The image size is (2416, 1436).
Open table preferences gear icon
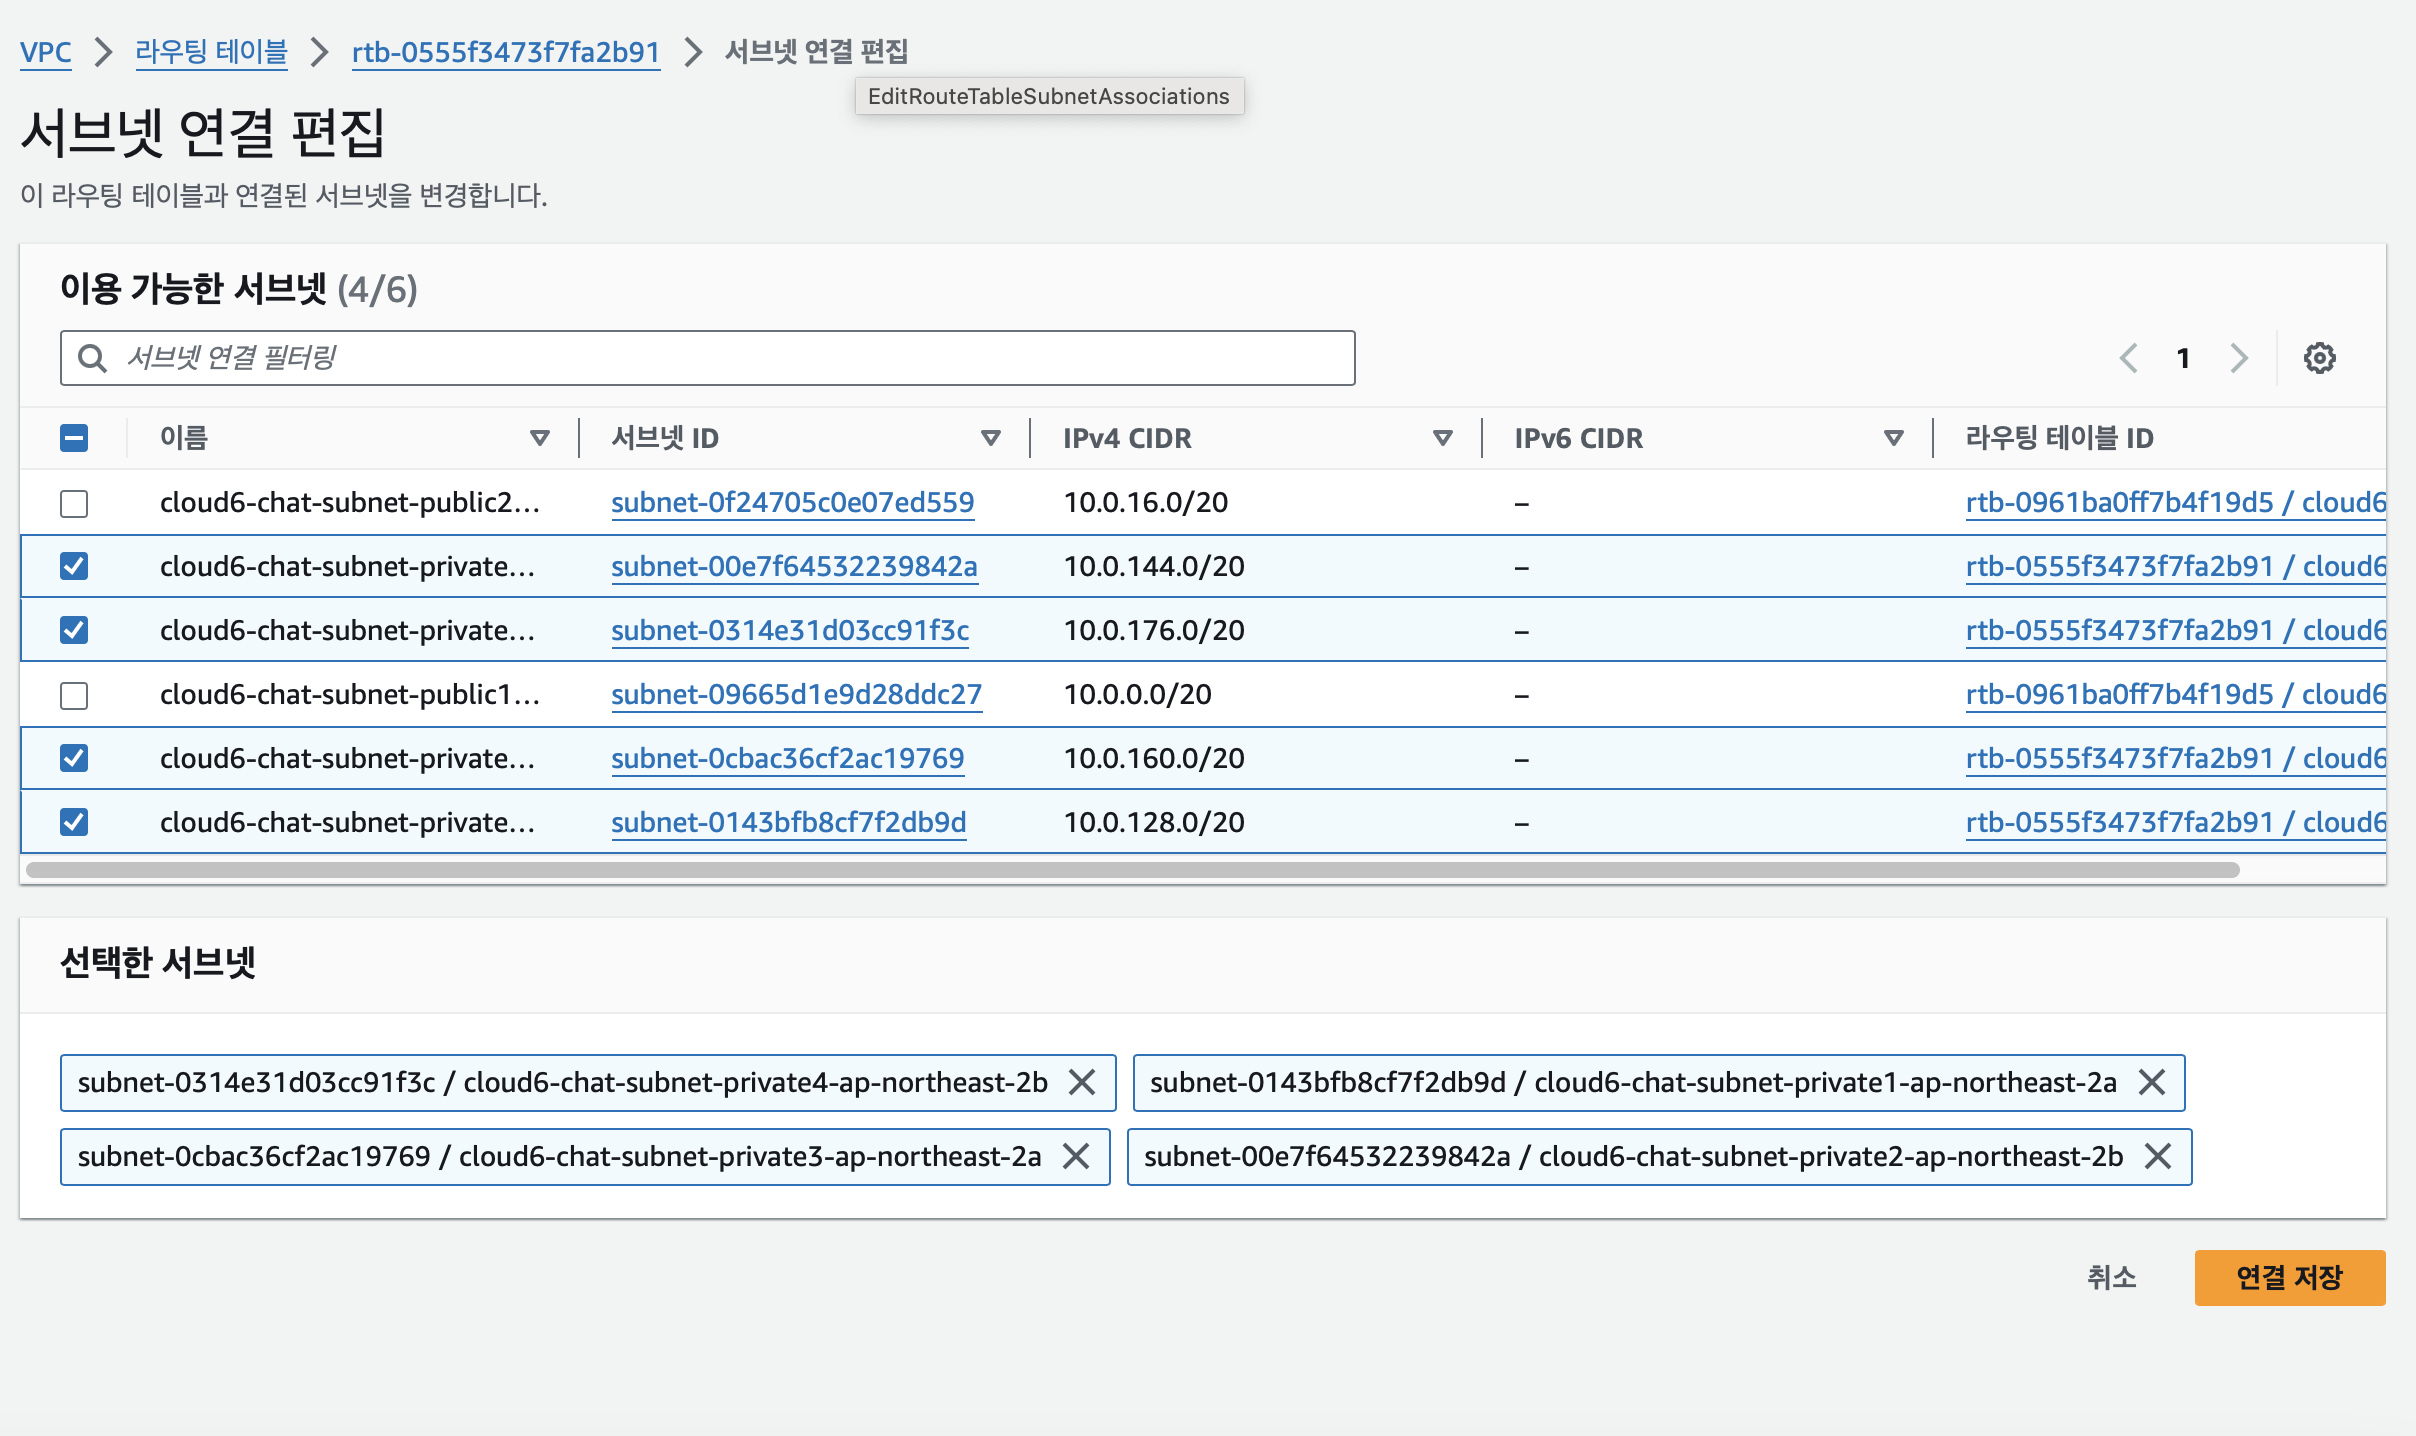coord(2319,358)
